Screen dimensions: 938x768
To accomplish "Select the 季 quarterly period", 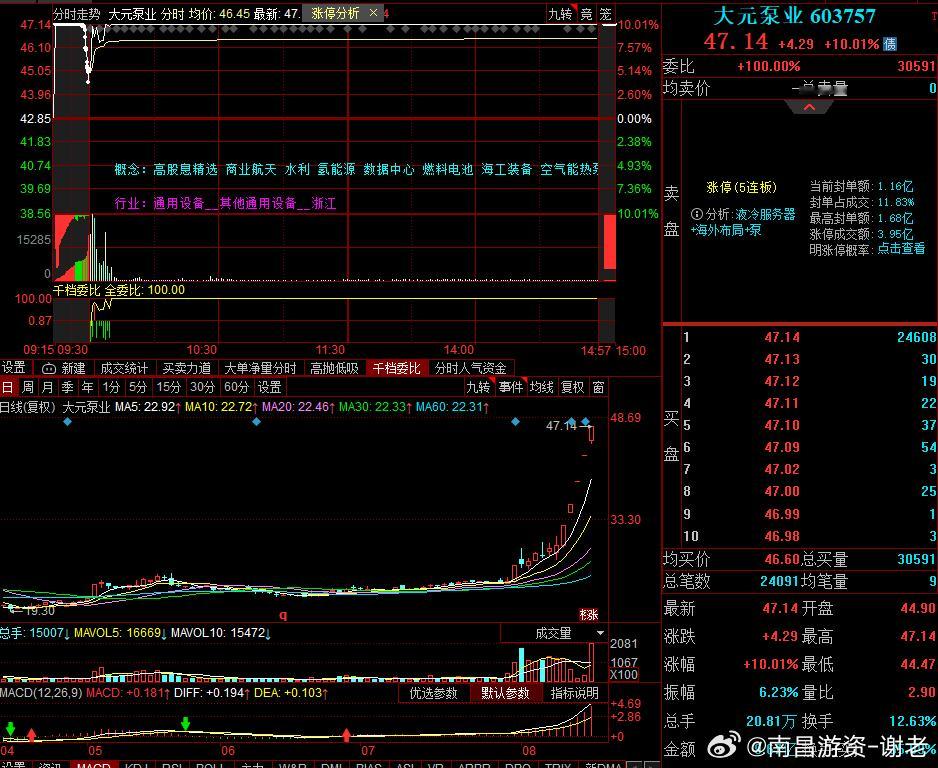I will pos(67,388).
